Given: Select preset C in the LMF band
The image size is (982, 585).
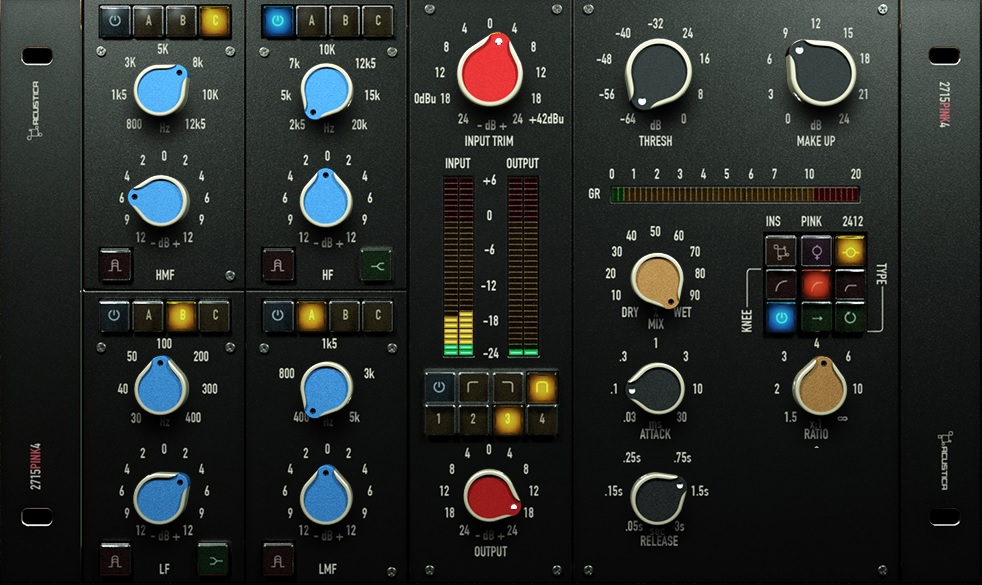Looking at the screenshot, I should tap(378, 316).
